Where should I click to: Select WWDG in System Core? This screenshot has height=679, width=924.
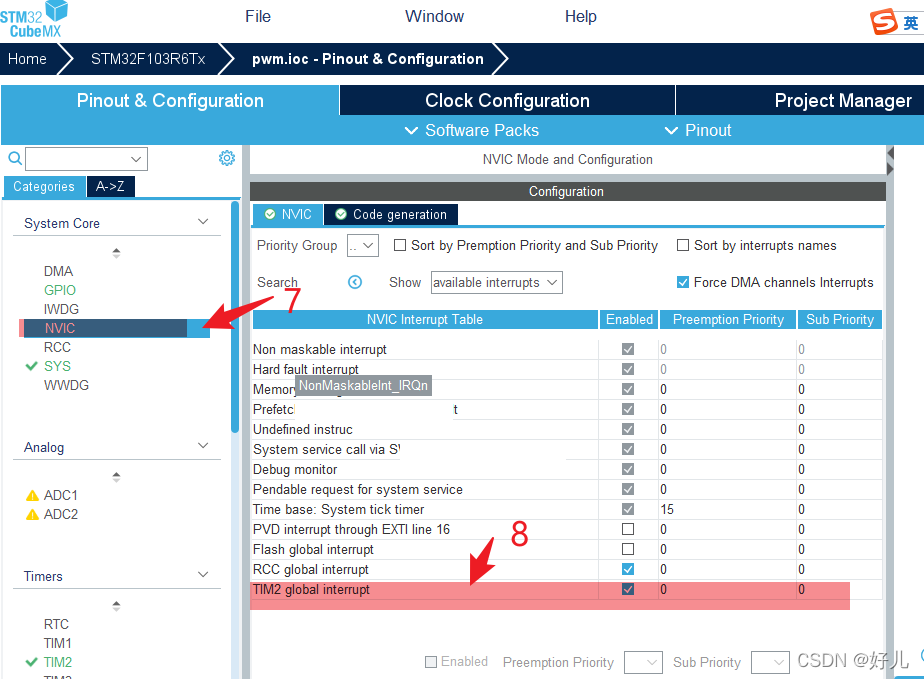(66, 385)
